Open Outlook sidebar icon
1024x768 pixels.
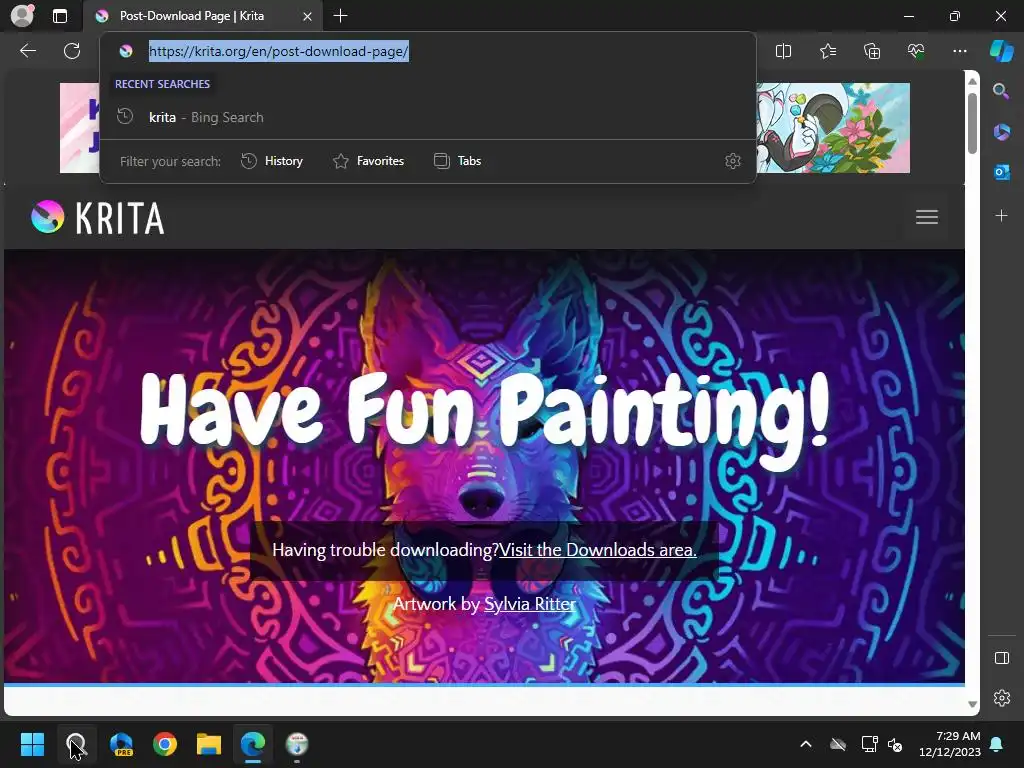[x=1001, y=172]
